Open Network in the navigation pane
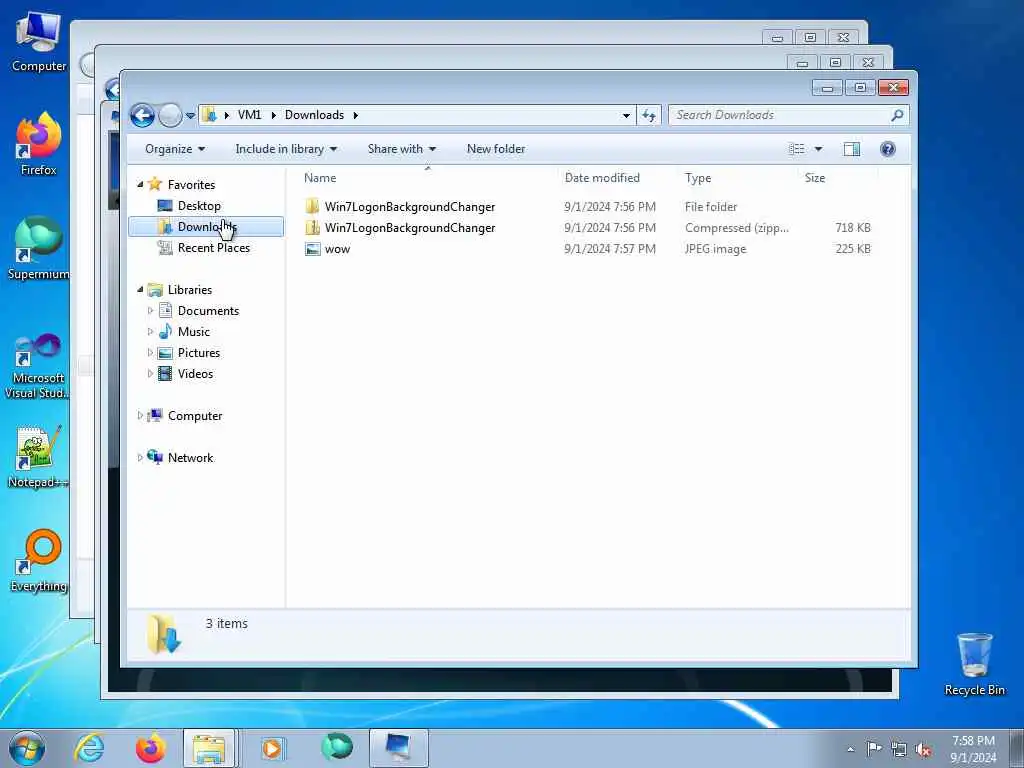 click(190, 458)
